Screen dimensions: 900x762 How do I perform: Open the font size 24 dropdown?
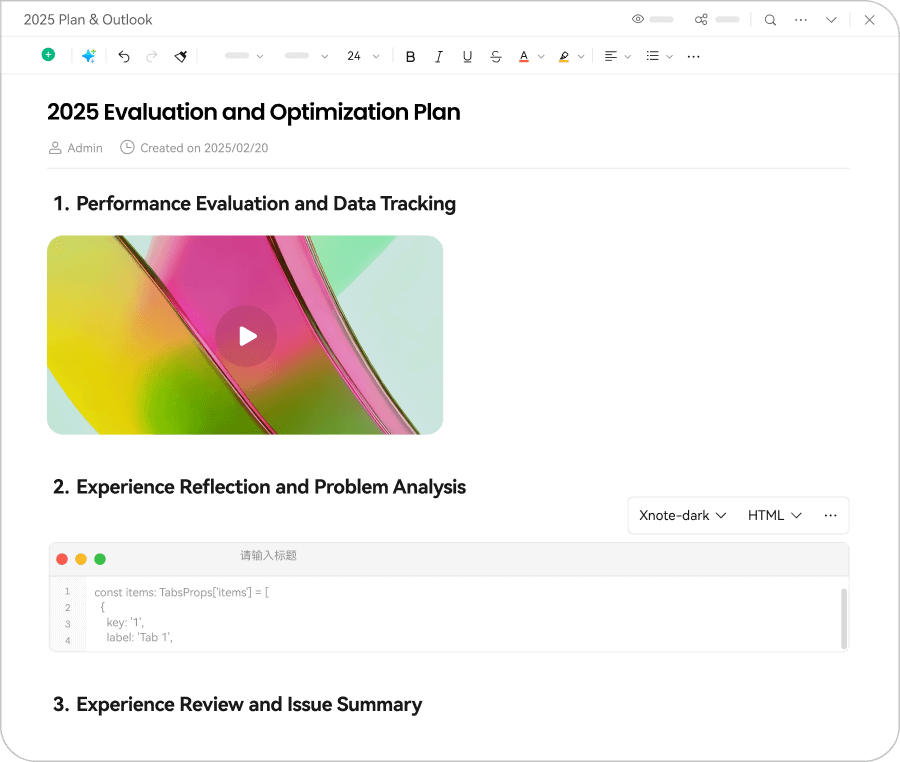point(363,56)
